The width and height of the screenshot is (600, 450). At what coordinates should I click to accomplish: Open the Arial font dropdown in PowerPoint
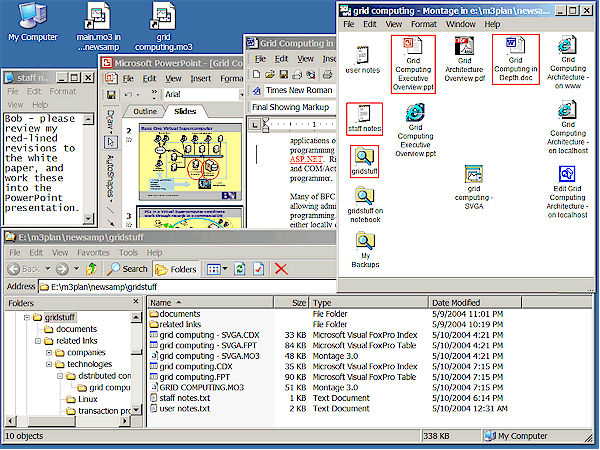pos(241,94)
